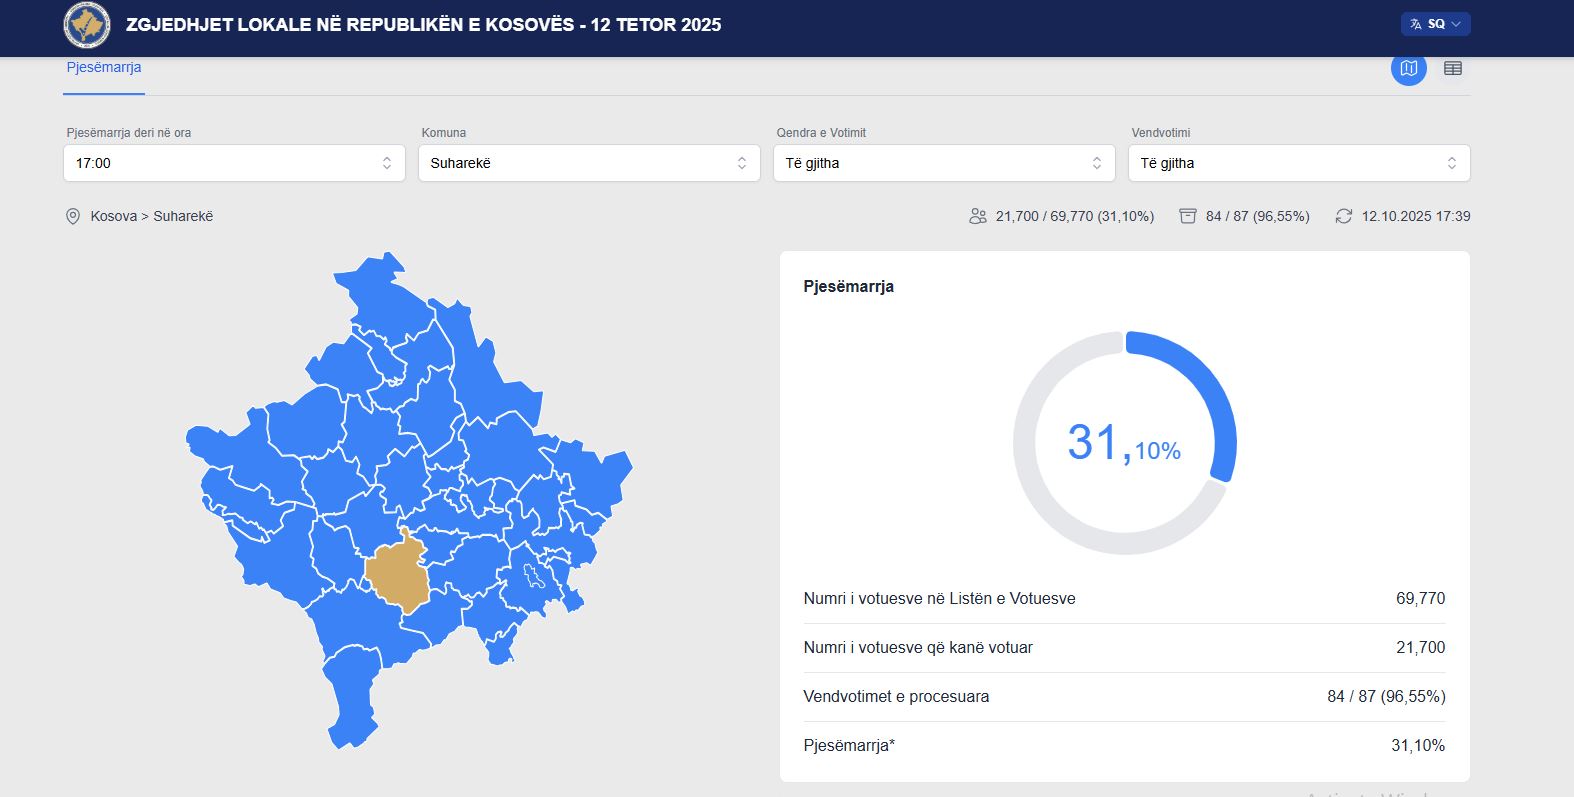Viewport: 1574px width, 797px height.
Task: Click the location pin icon beside Kosova
Action: pos(73,216)
